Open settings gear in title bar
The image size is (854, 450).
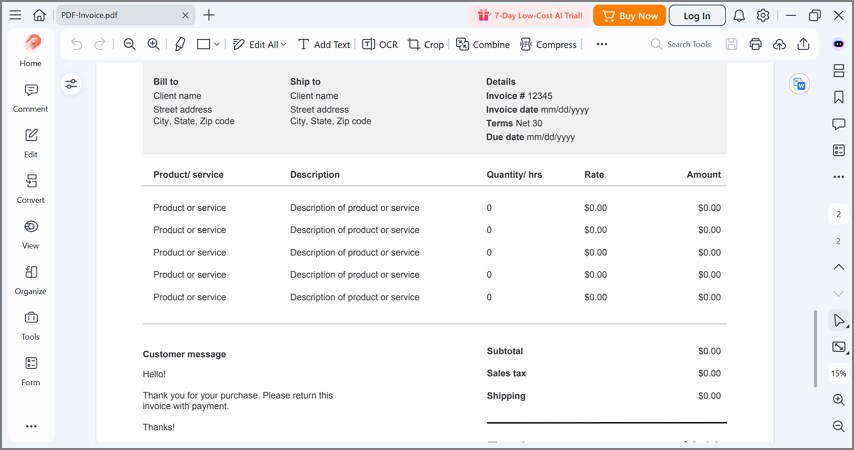coord(763,15)
